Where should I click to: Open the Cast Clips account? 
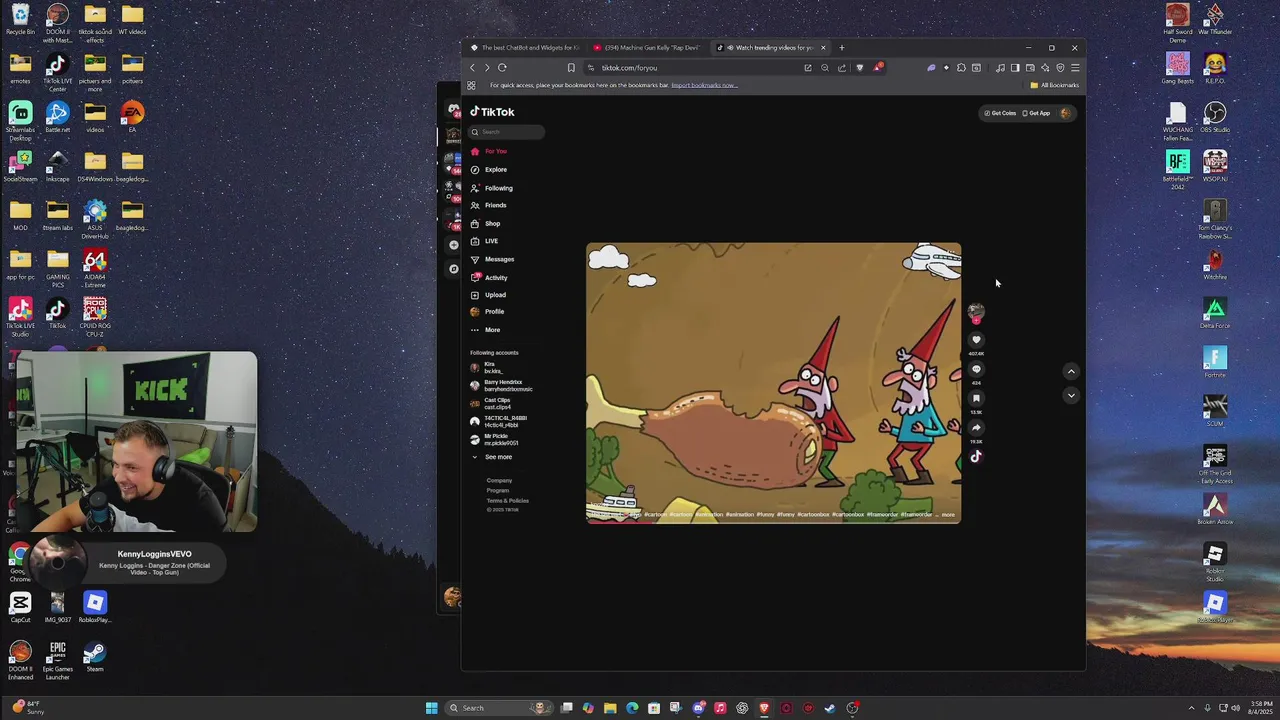click(491, 403)
